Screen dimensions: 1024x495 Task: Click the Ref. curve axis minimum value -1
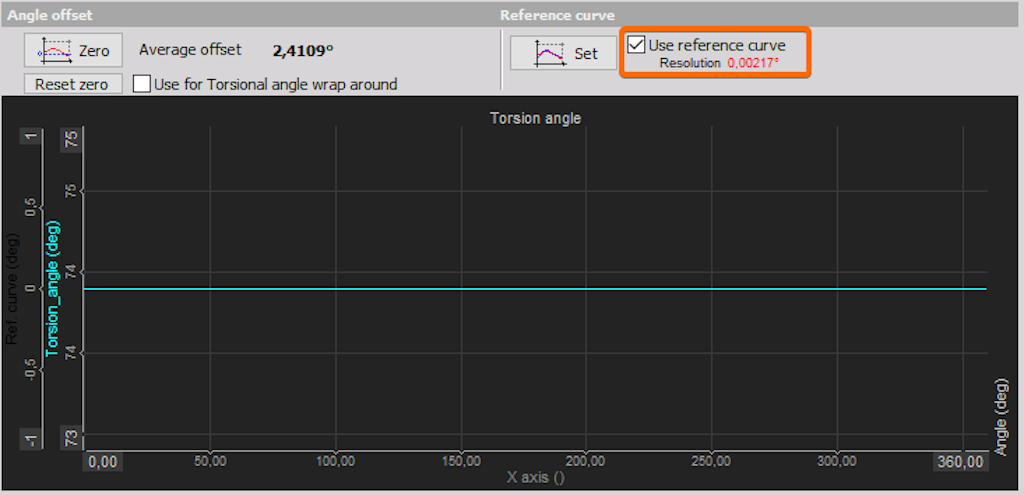pyautogui.click(x=31, y=439)
